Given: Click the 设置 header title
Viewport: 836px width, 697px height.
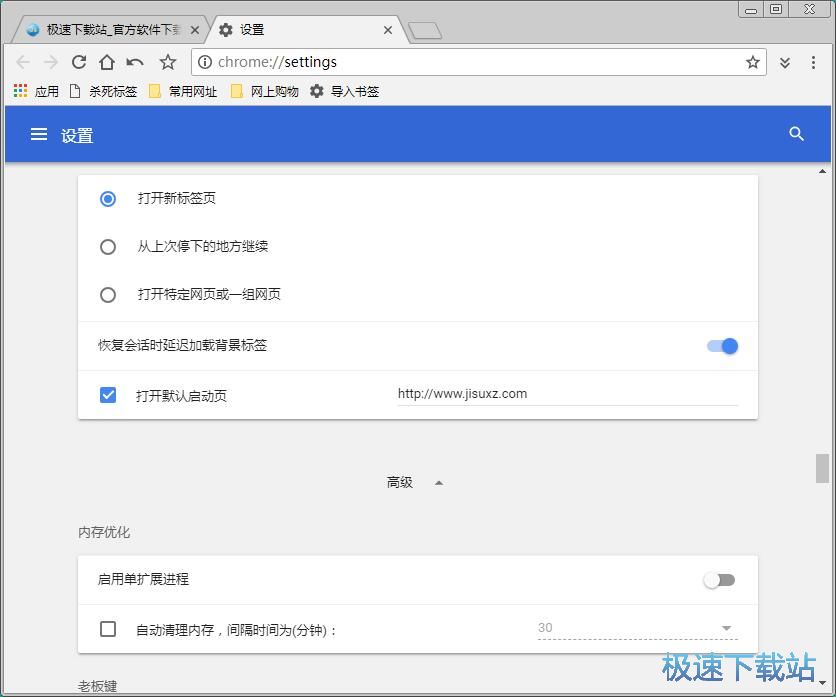Looking at the screenshot, I should click(x=77, y=135).
